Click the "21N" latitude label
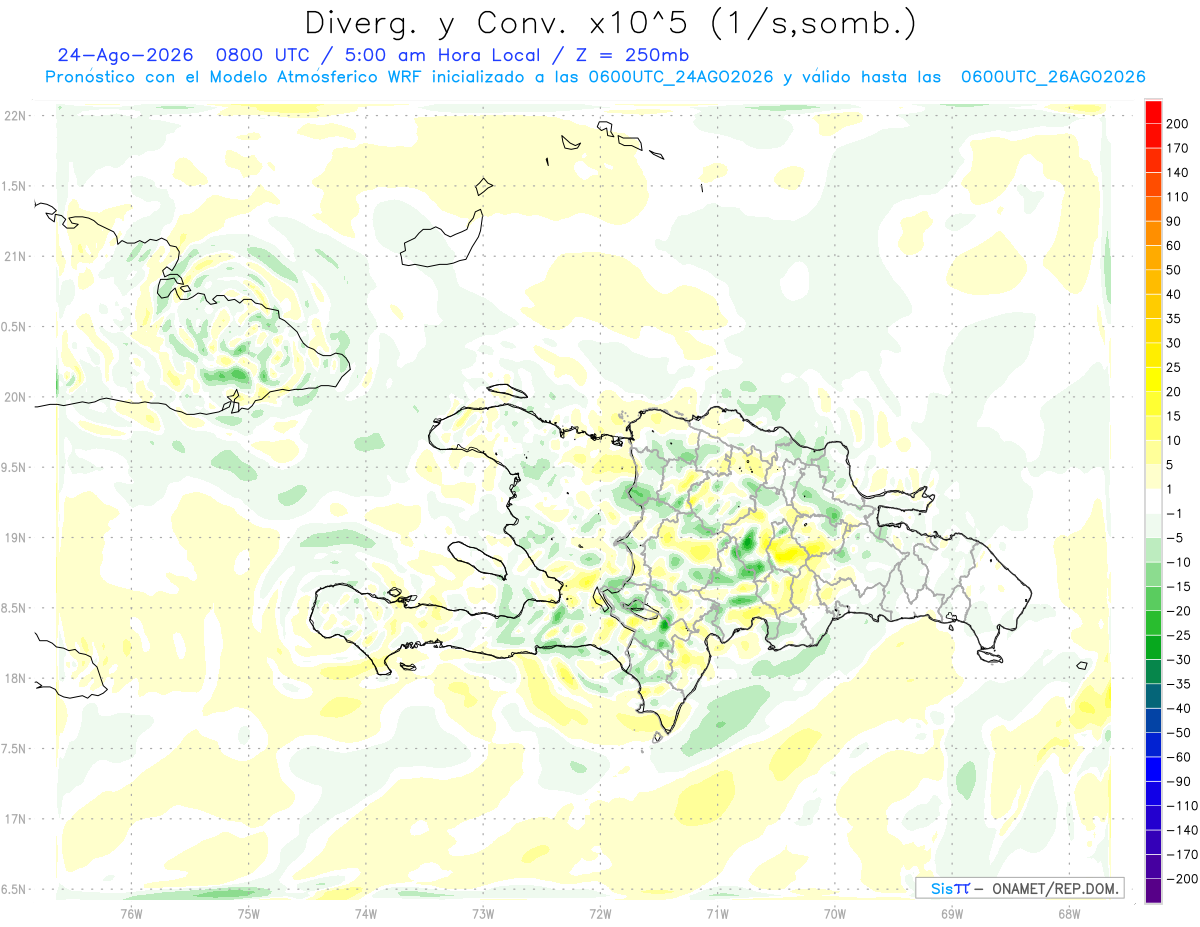This screenshot has width=1200, height=927. [15, 256]
